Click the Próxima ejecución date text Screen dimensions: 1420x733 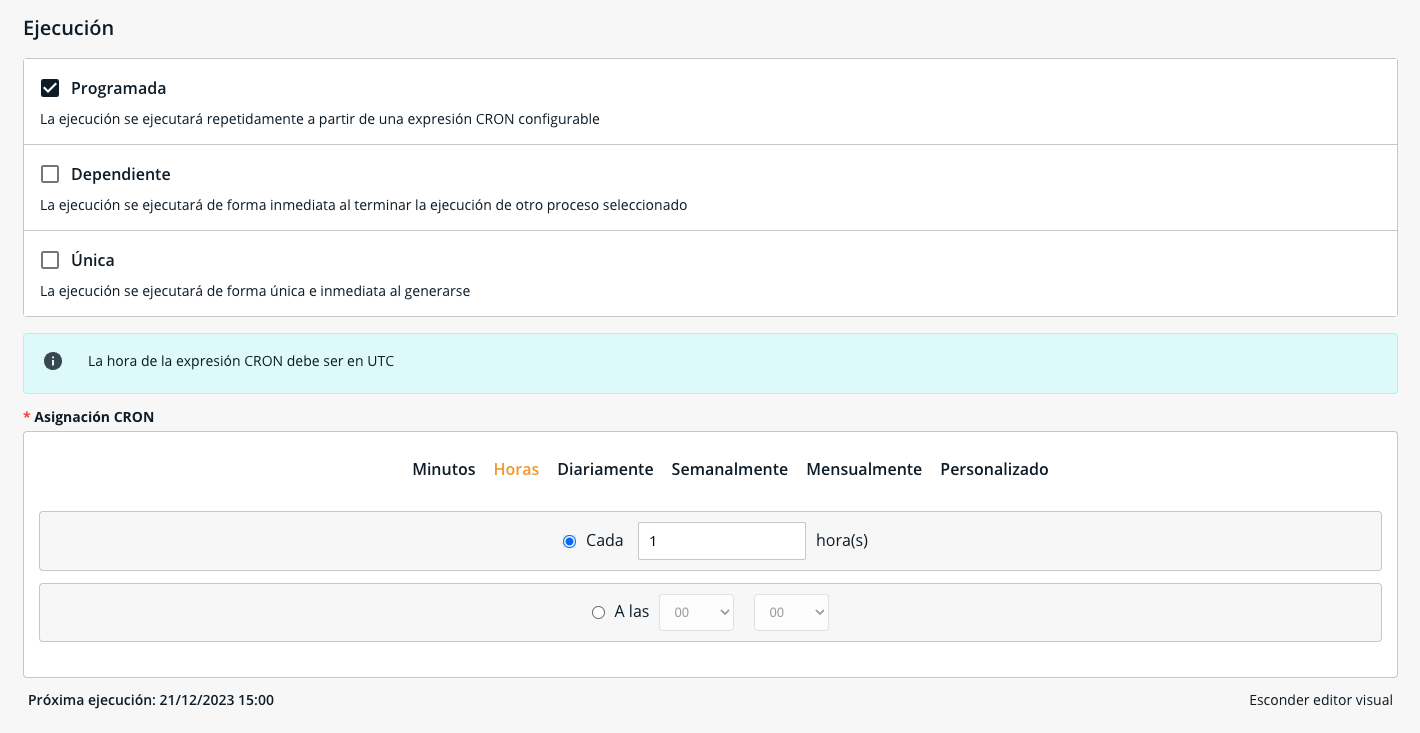151,700
